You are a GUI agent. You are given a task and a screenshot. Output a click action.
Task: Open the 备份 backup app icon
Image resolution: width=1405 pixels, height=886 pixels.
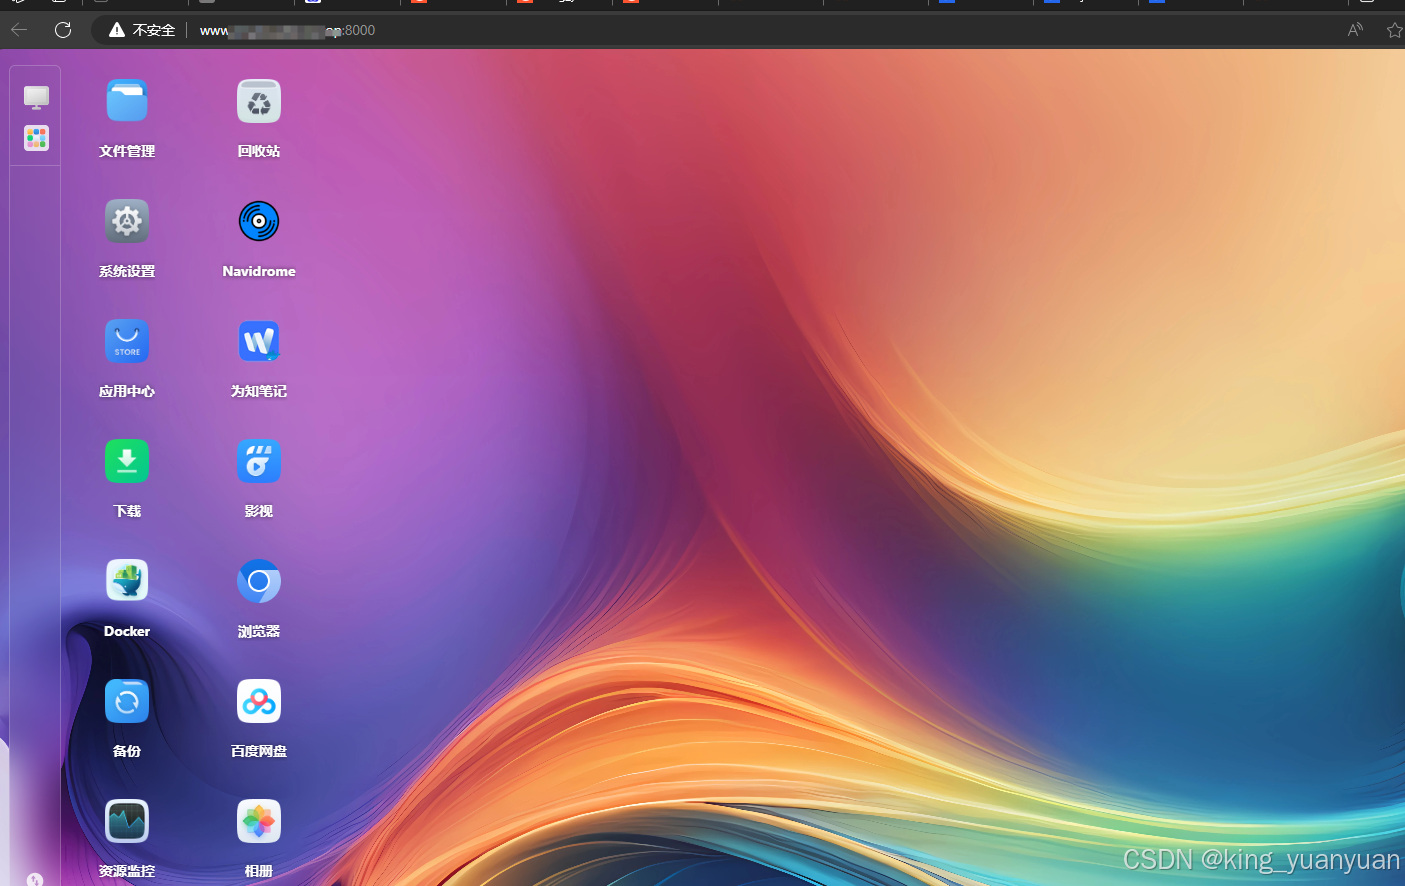tap(127, 702)
